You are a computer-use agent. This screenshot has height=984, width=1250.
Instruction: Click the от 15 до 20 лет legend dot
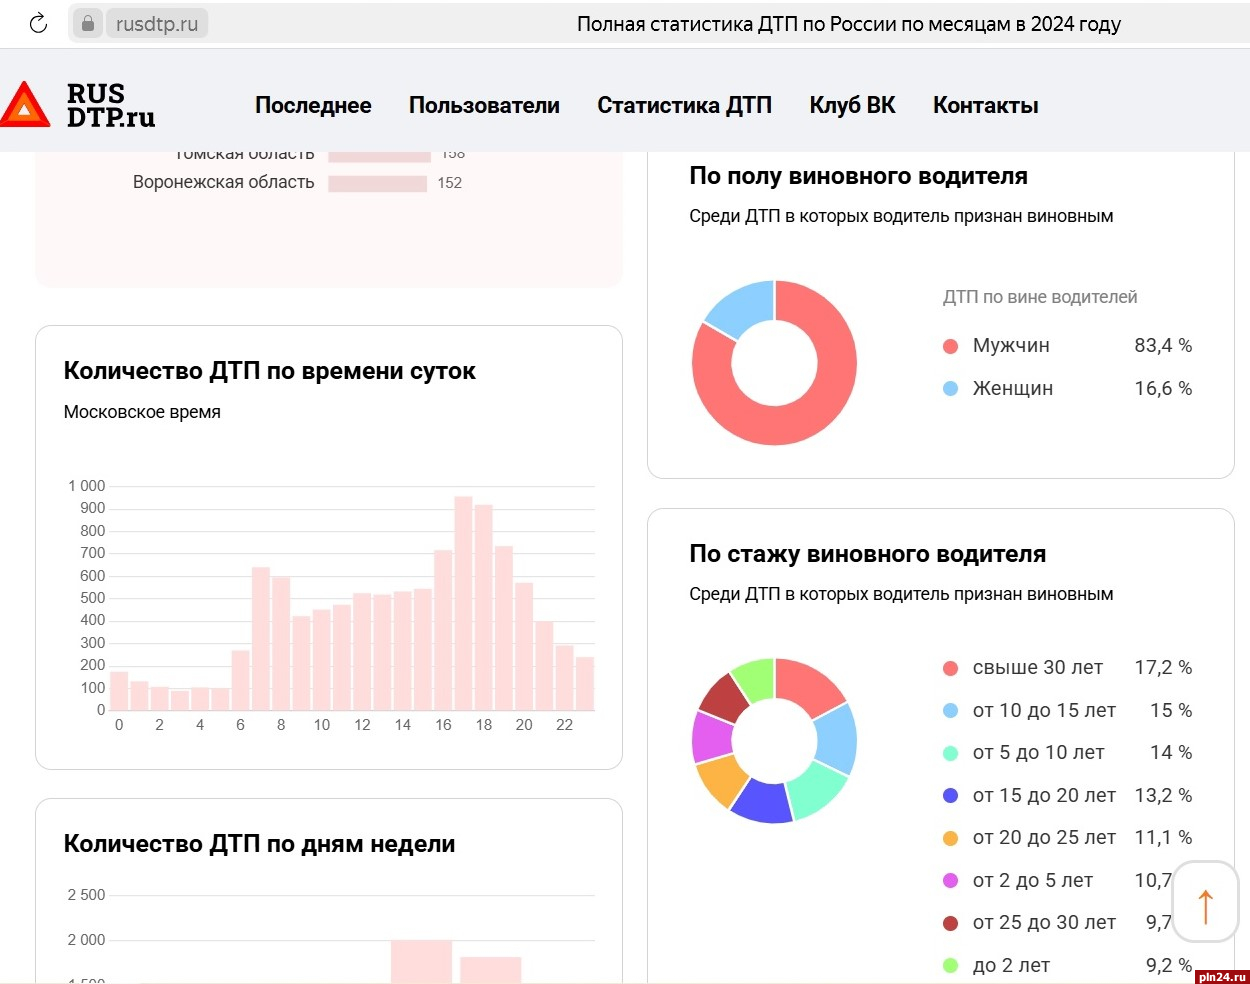[x=950, y=796]
